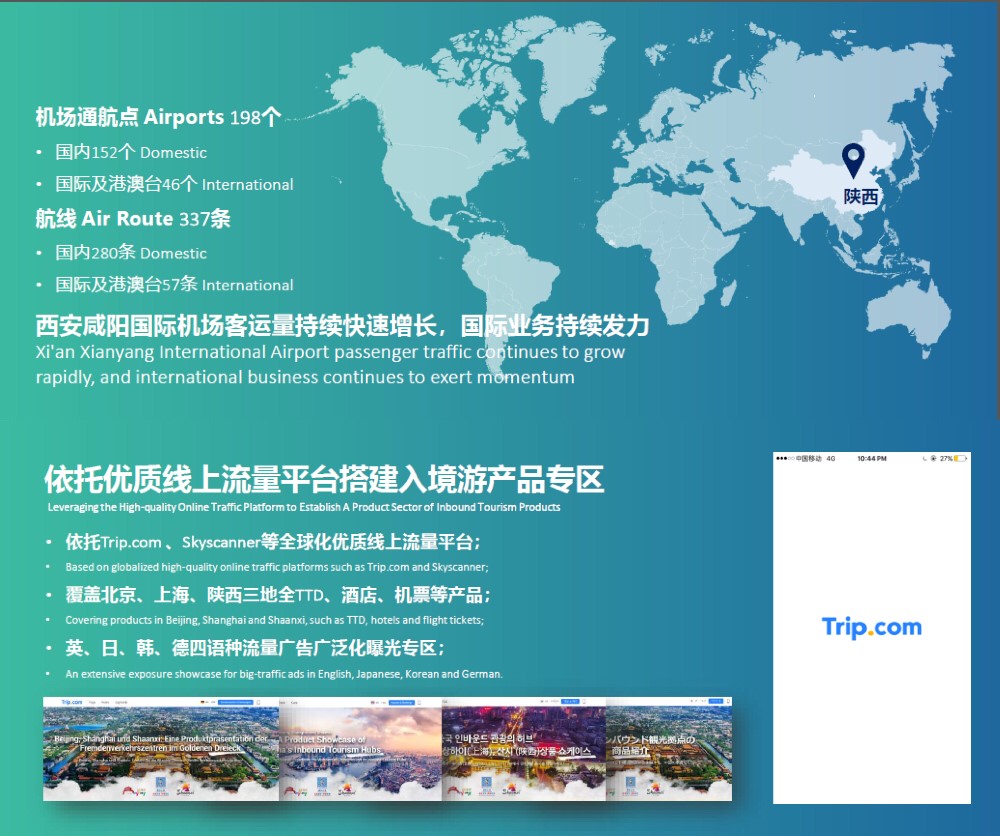Click the 27% battery level indicator
Screen dimensions: 1000x836
tap(945, 459)
